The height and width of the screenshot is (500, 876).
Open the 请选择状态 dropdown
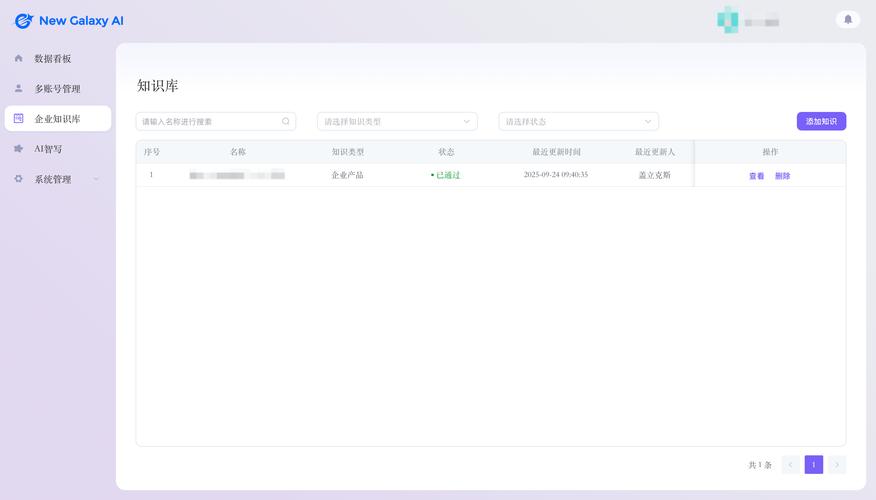click(578, 121)
